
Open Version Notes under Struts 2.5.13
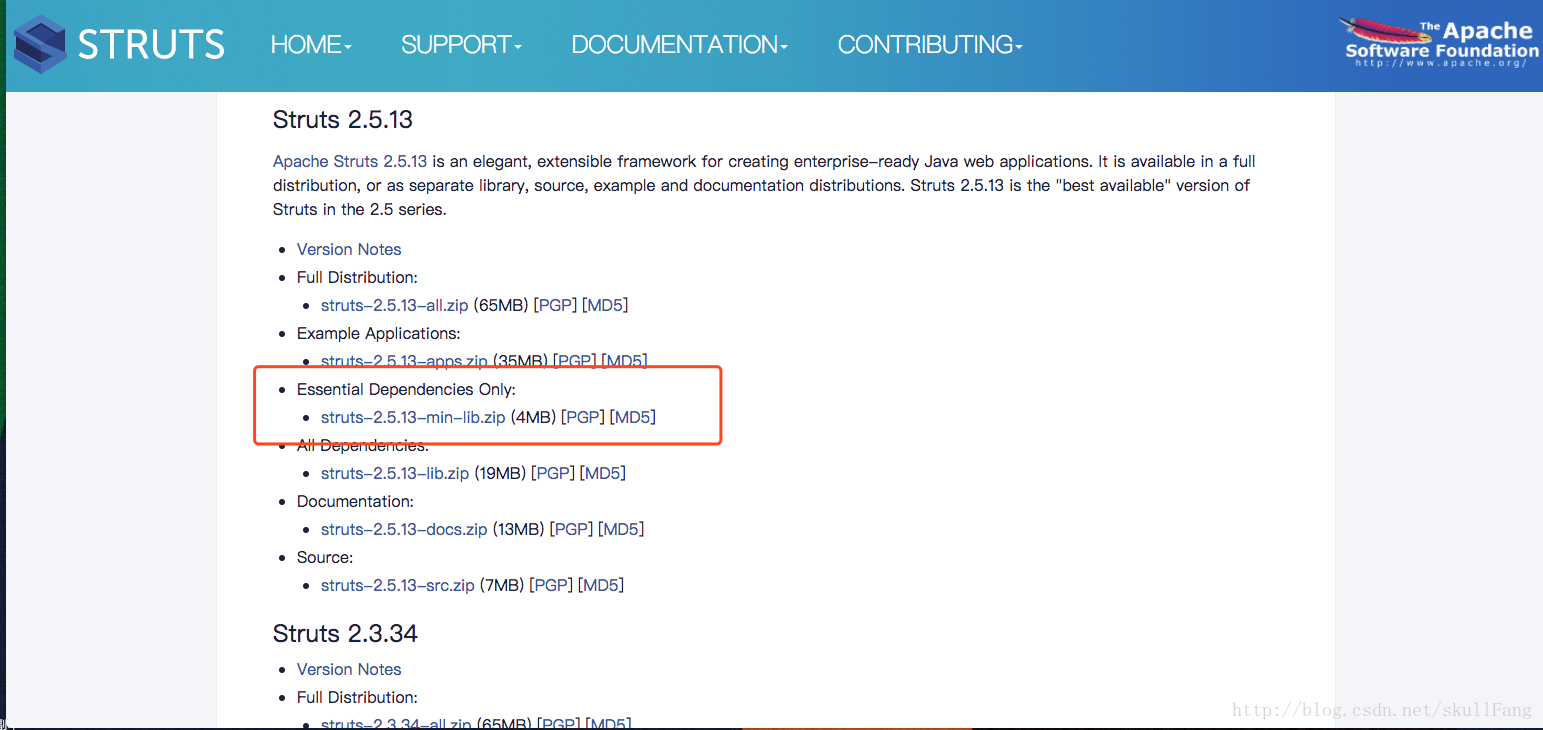[x=349, y=249]
